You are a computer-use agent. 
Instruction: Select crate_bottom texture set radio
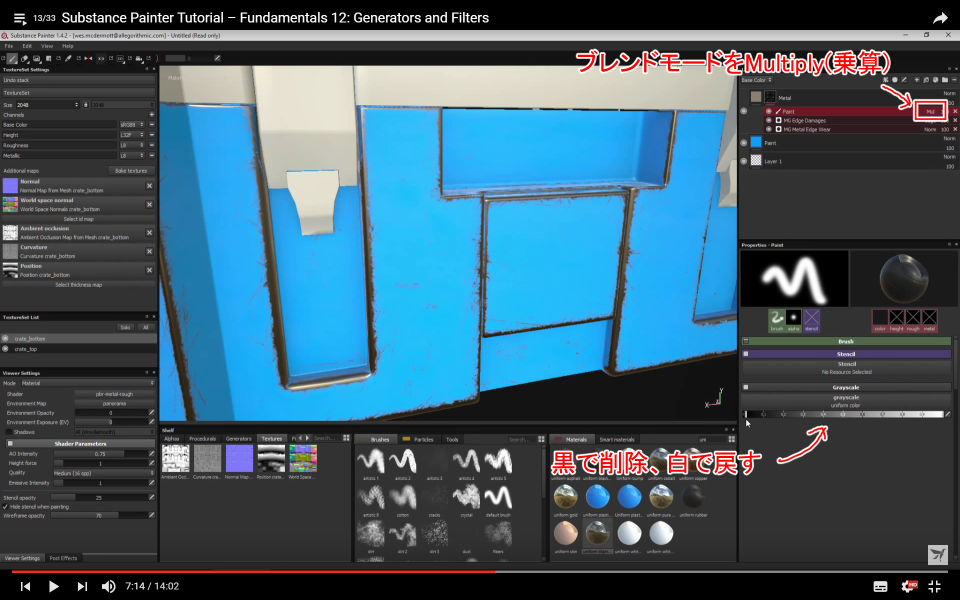(6, 339)
